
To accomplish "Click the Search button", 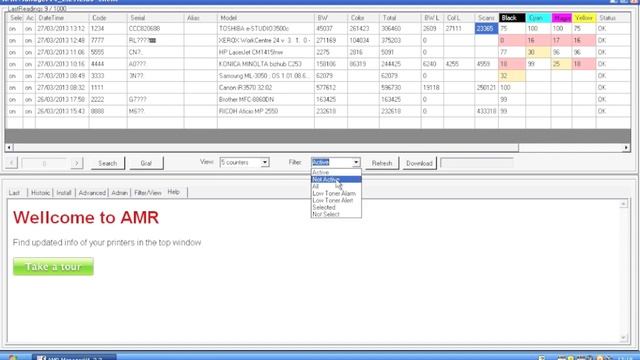I will tap(107, 163).
